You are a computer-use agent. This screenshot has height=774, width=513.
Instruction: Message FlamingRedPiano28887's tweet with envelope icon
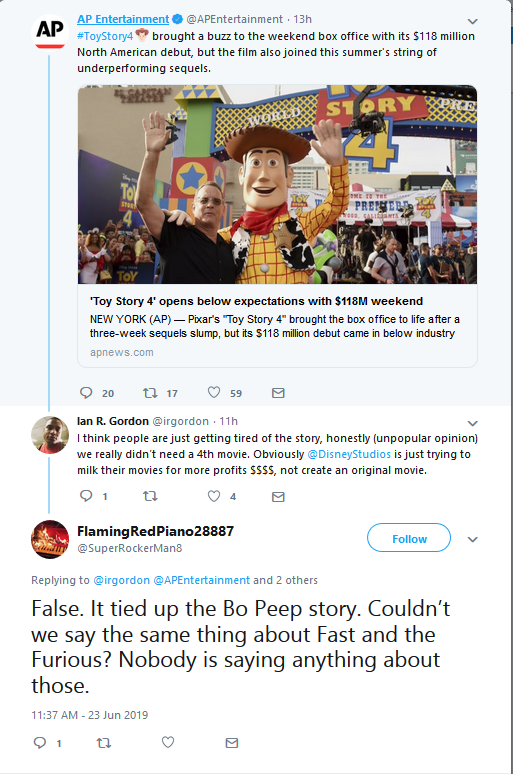click(x=232, y=742)
